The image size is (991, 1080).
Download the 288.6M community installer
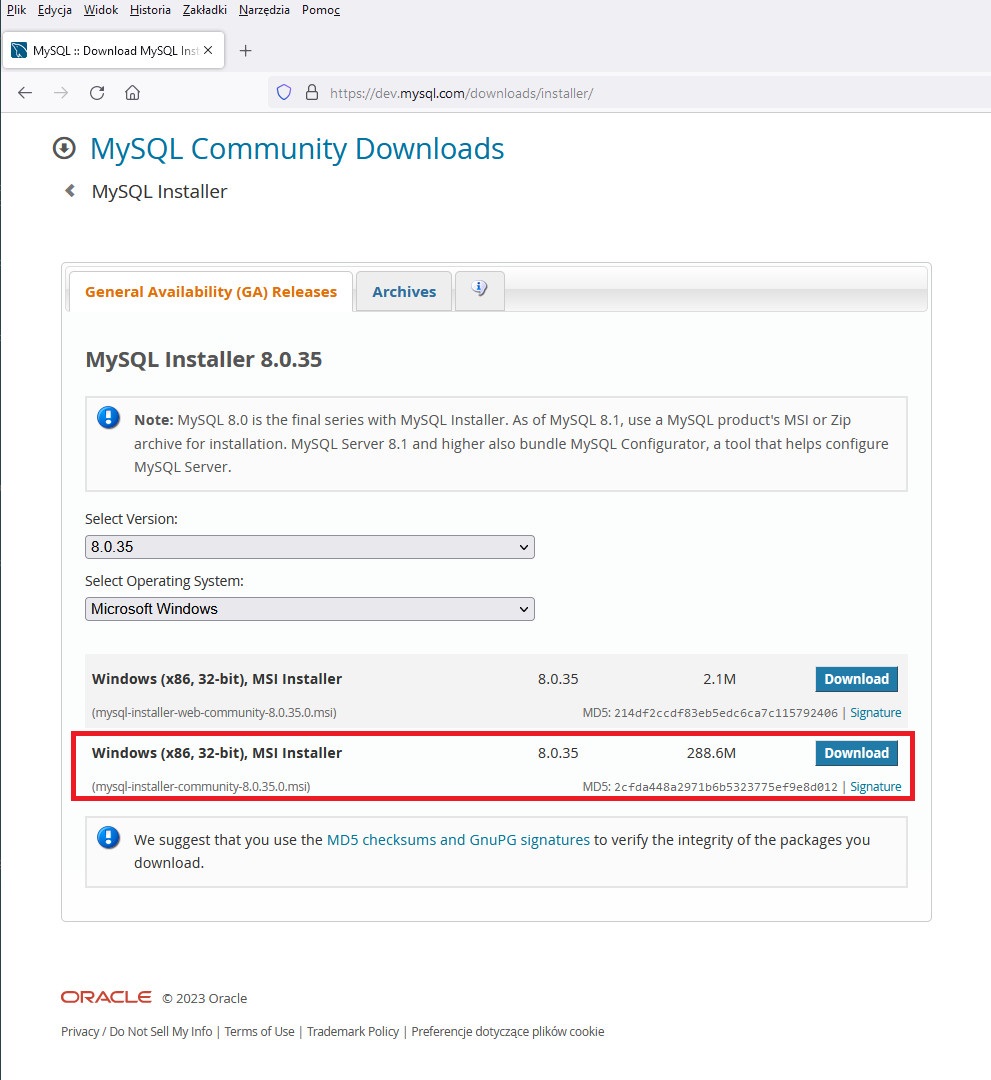pos(856,753)
